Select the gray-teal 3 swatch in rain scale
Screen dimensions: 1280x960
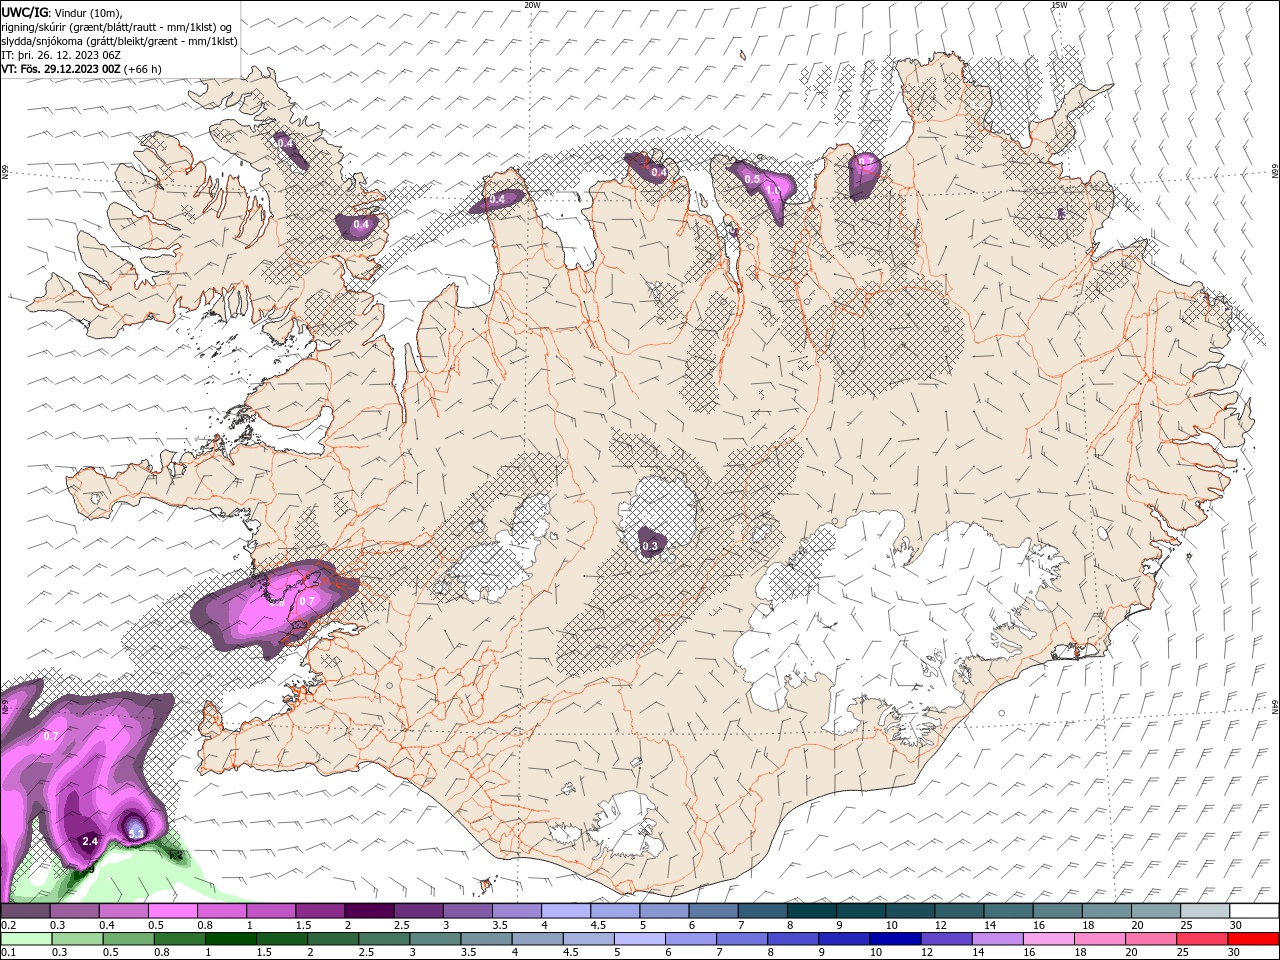pos(435,939)
